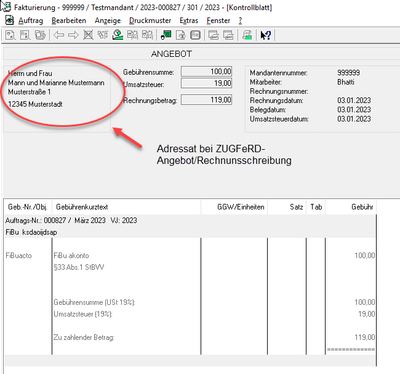Screen dimensions: 400x374
Task: Click the Gebührensumme field showing 100,00
Action: tap(206, 72)
